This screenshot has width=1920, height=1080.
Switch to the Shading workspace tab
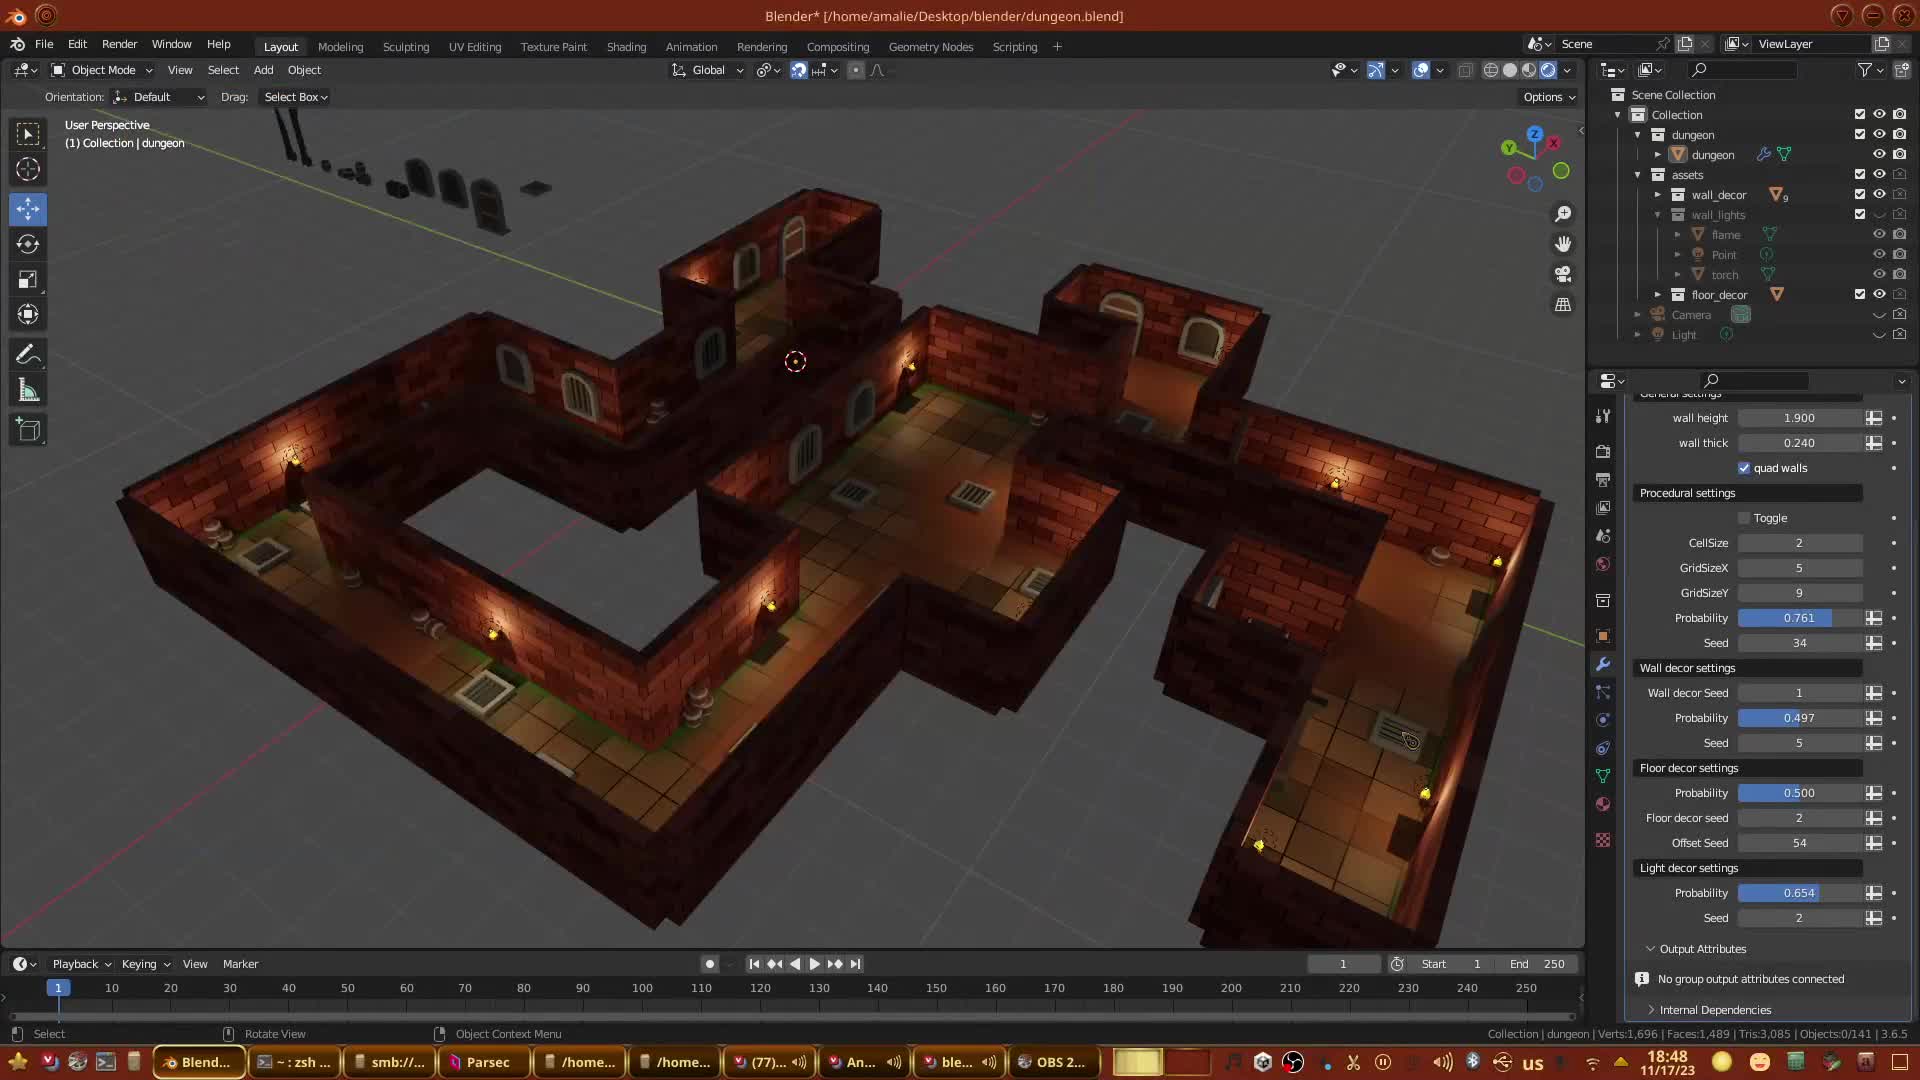pos(626,47)
